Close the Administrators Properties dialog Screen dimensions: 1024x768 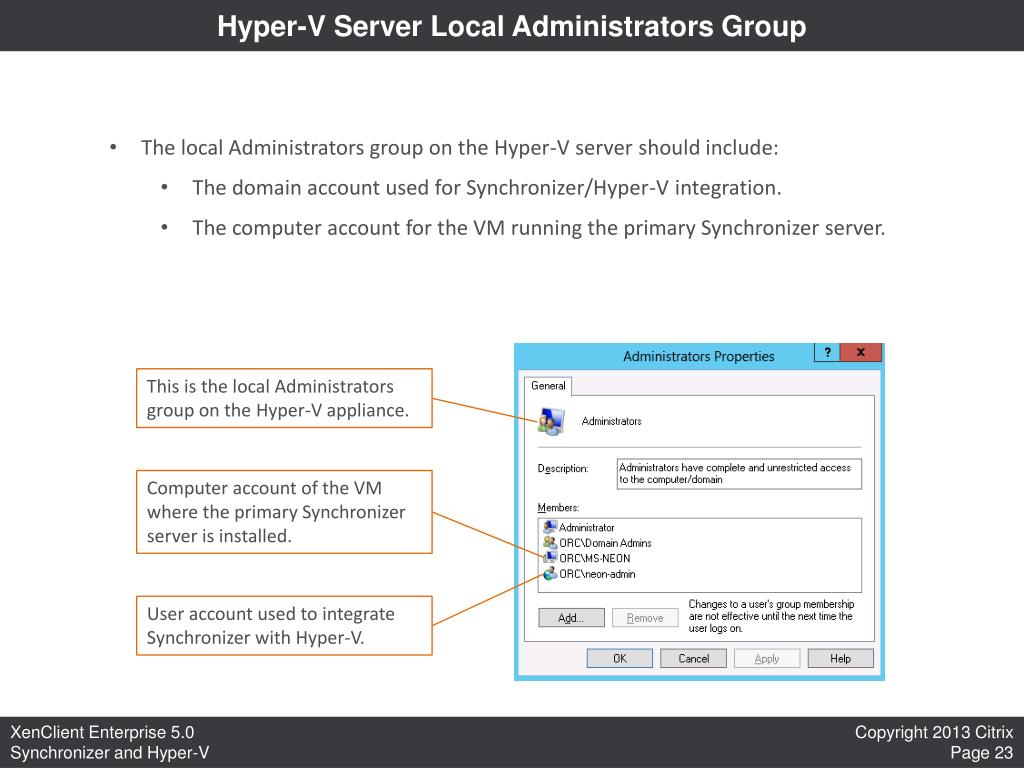861,353
